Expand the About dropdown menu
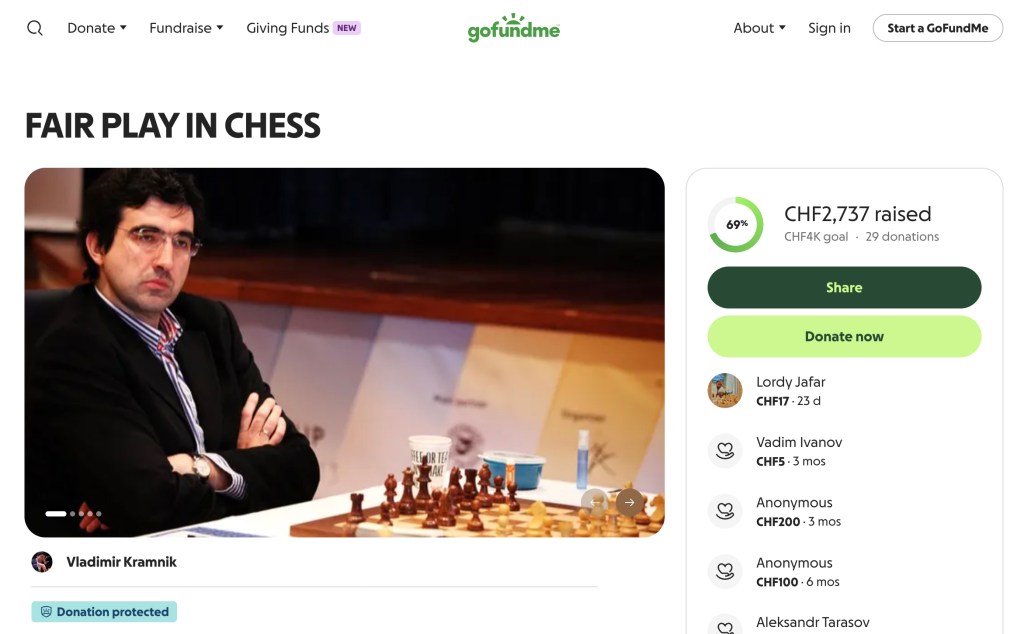The width and height of the screenshot is (1024, 634). click(x=759, y=28)
